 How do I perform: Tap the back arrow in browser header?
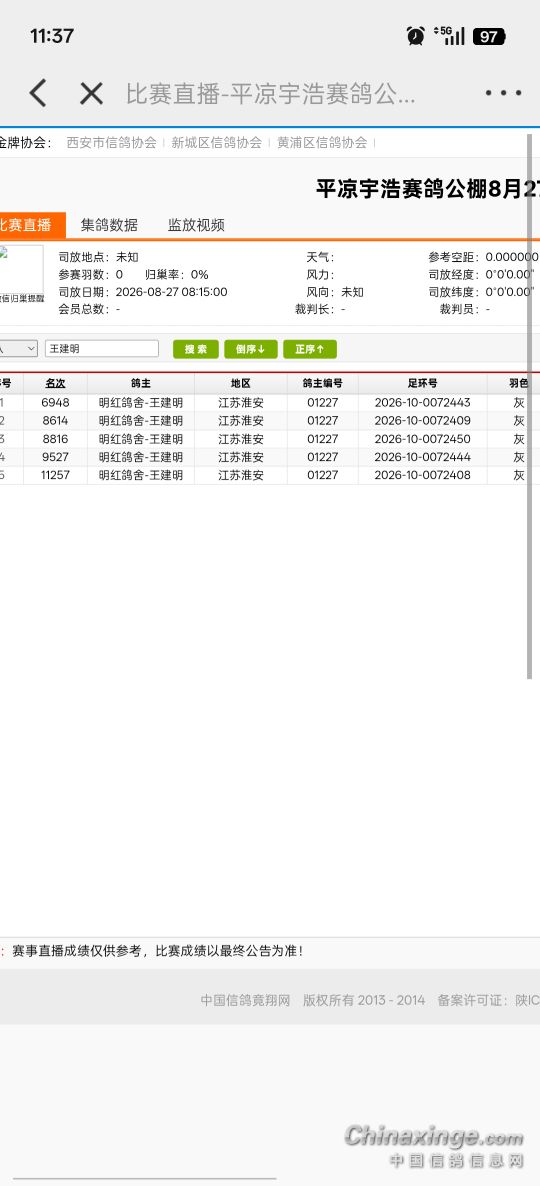pos(38,94)
